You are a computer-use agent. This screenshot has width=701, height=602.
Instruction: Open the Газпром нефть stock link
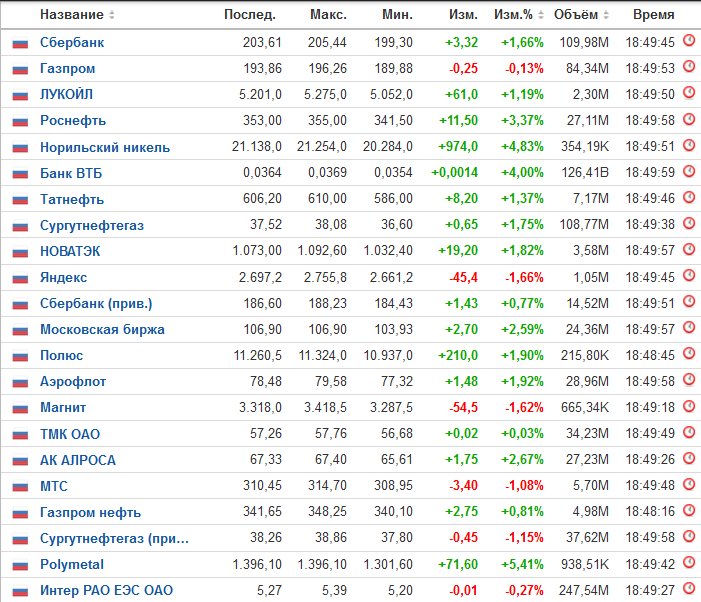pos(90,512)
